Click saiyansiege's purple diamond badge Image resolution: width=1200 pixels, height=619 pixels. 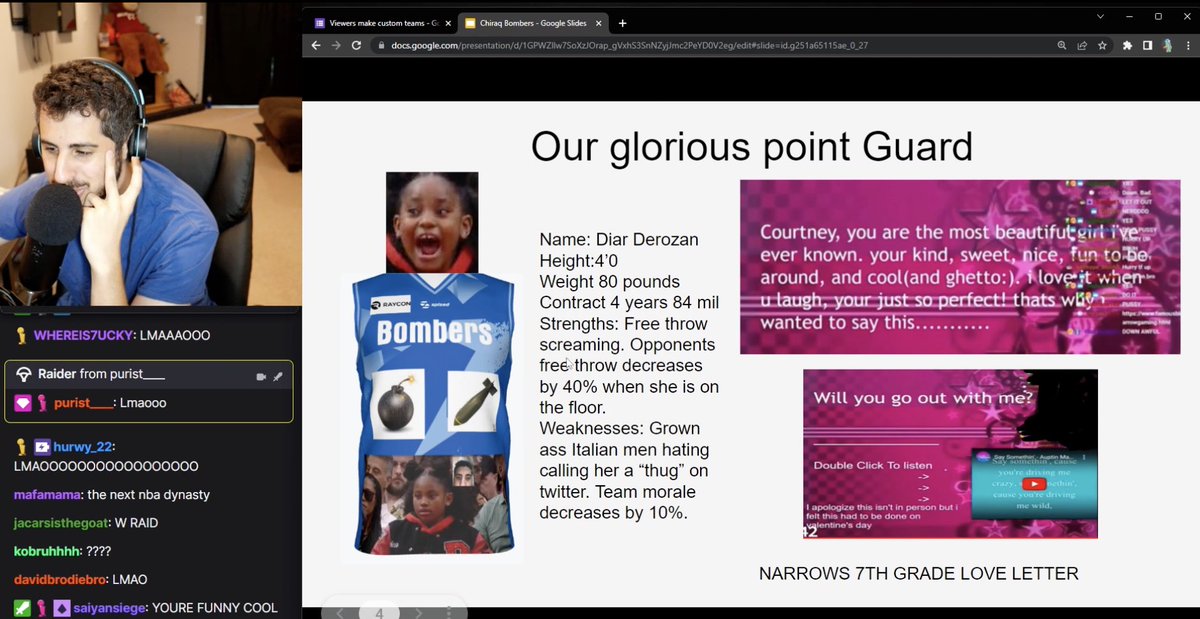click(x=62, y=608)
